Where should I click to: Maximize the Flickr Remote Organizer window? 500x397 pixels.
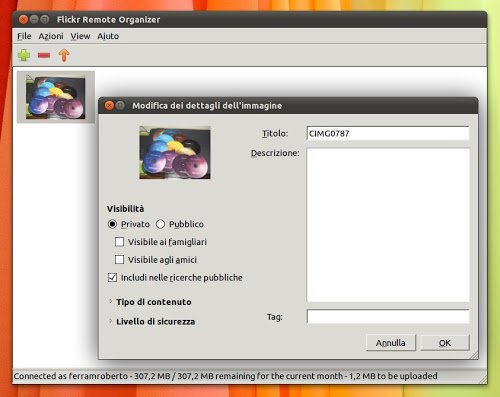tap(45, 19)
